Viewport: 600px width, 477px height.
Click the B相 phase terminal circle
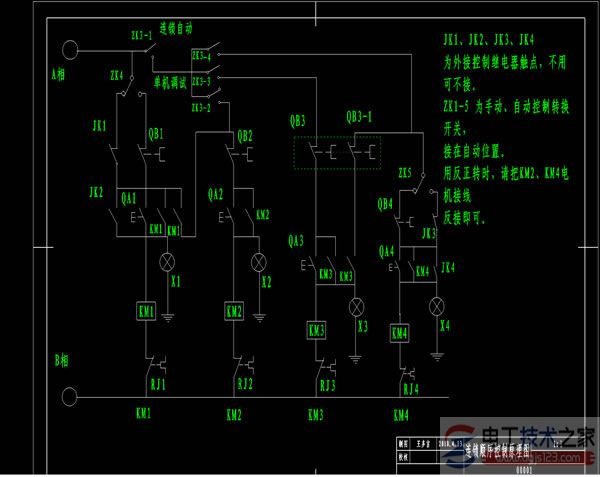pyautogui.click(x=69, y=397)
